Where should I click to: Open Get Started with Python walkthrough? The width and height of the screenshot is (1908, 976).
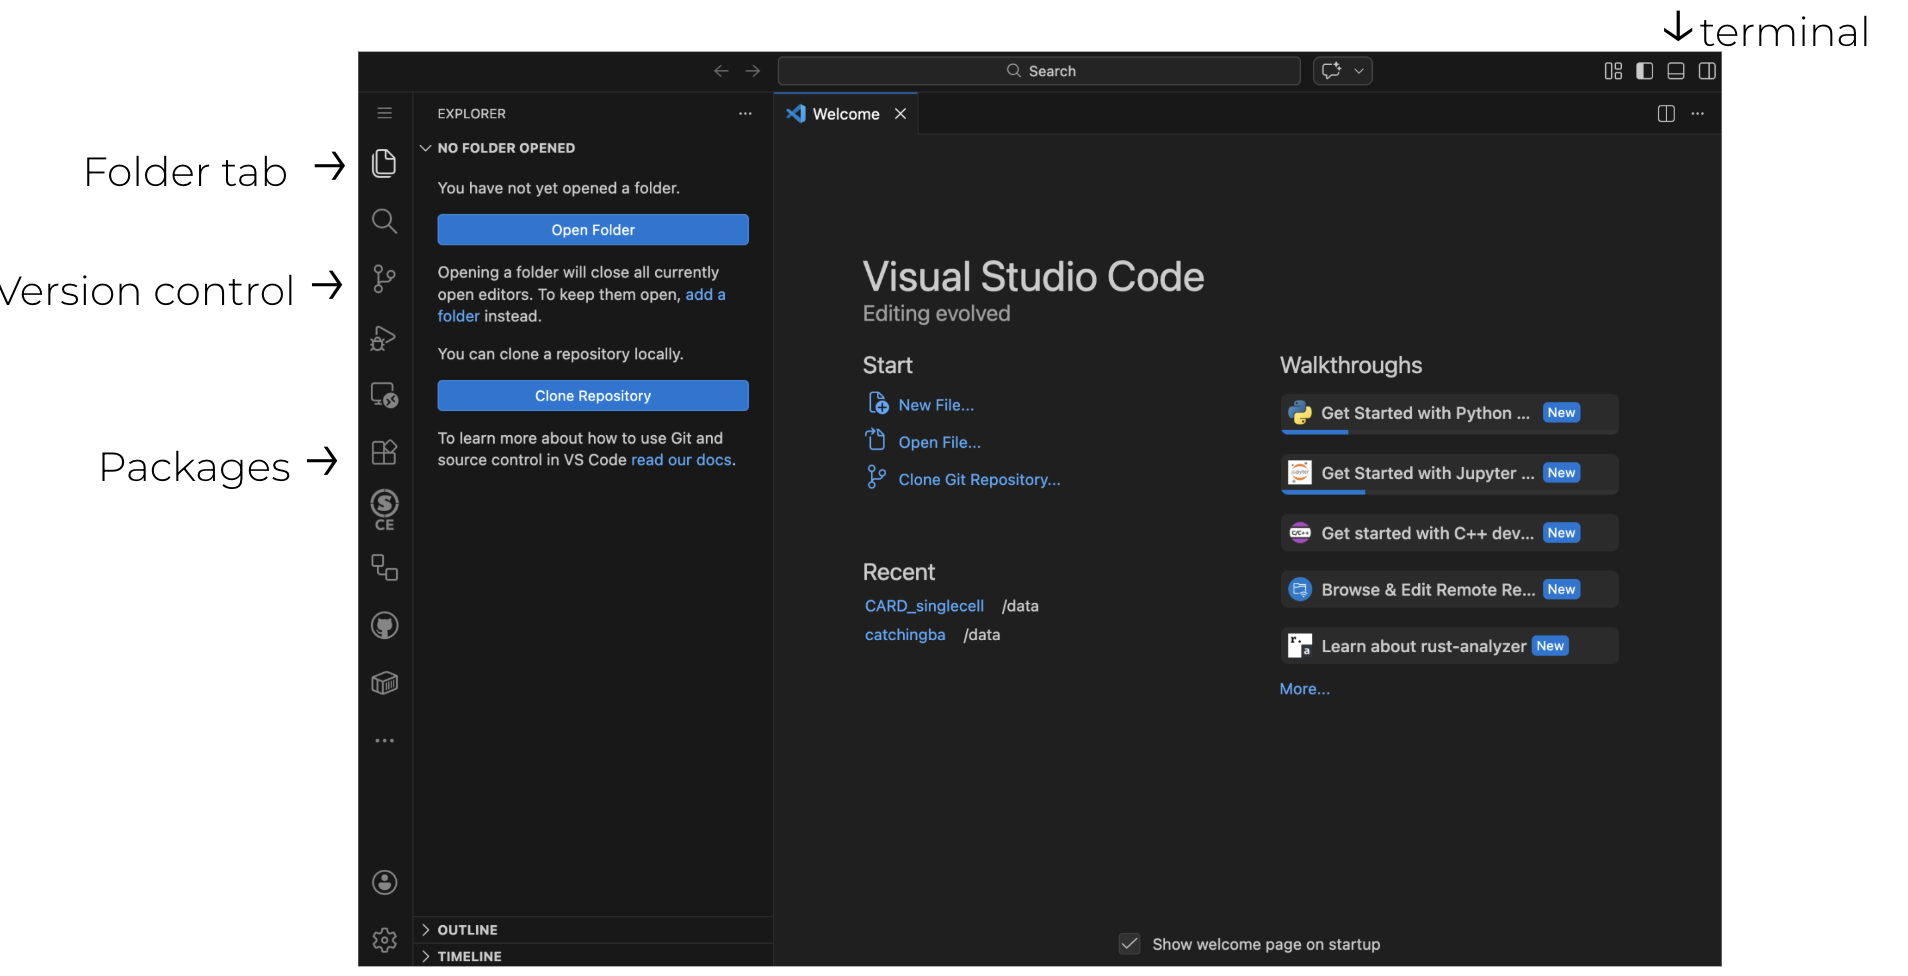[1449, 414]
